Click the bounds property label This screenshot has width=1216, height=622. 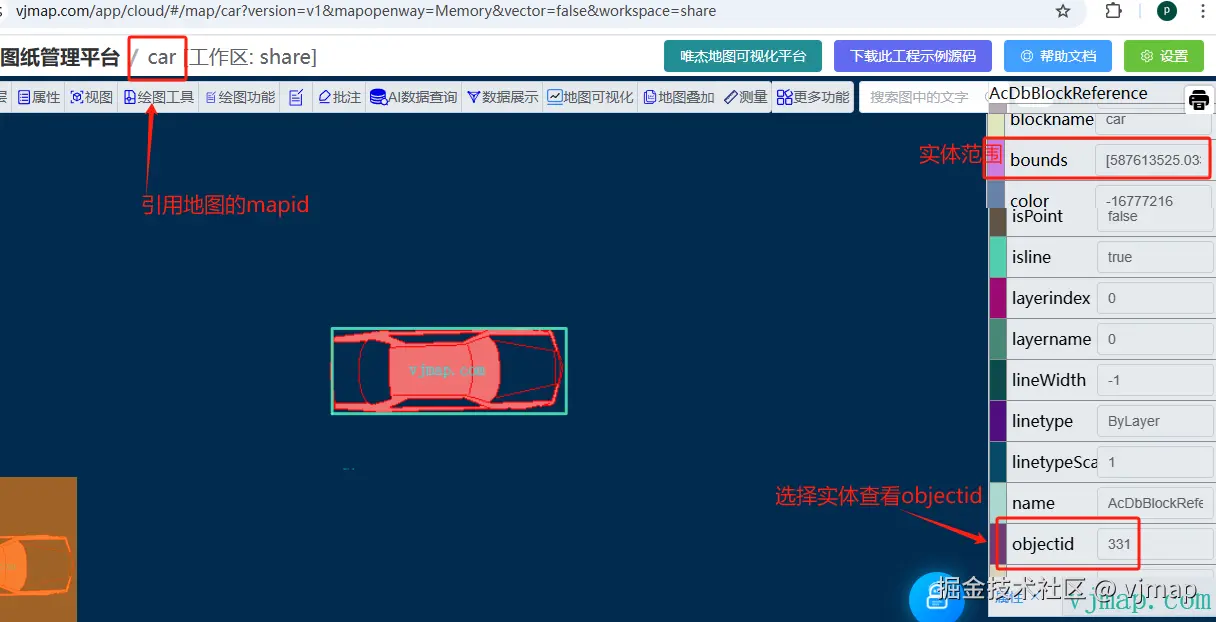tap(1039, 160)
